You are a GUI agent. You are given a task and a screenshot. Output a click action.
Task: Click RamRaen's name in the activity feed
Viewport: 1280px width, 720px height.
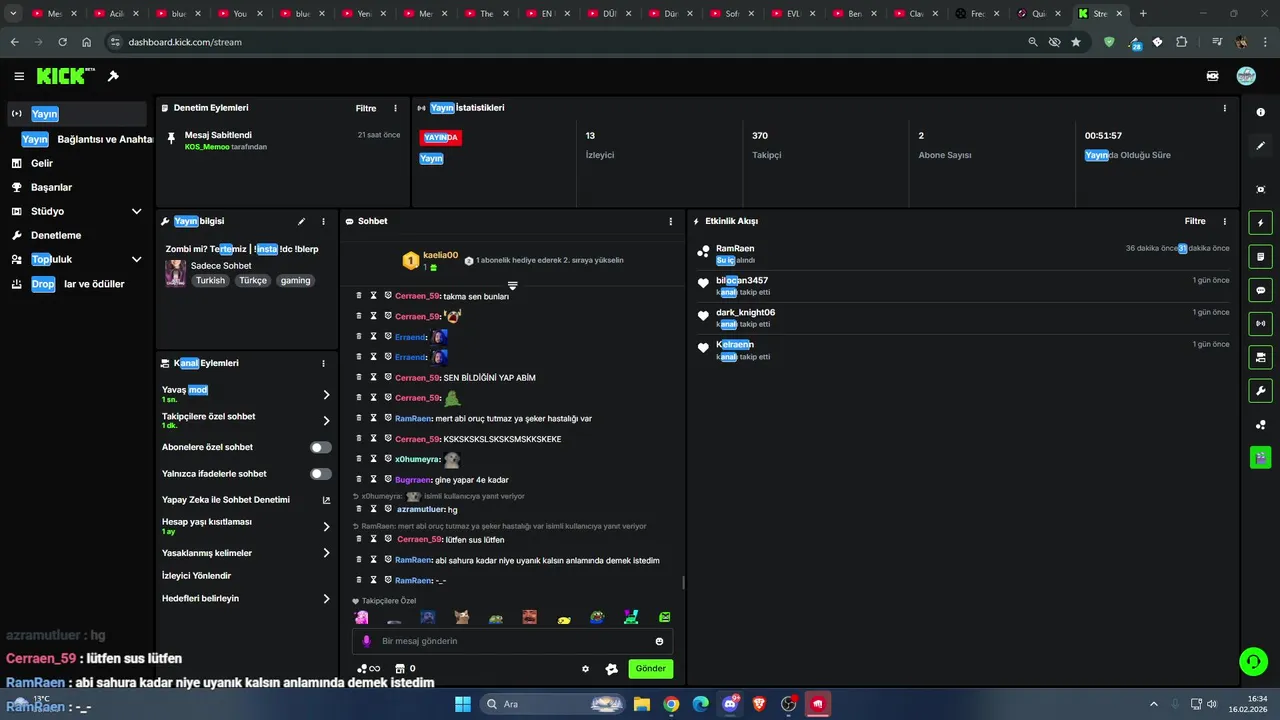coord(735,248)
